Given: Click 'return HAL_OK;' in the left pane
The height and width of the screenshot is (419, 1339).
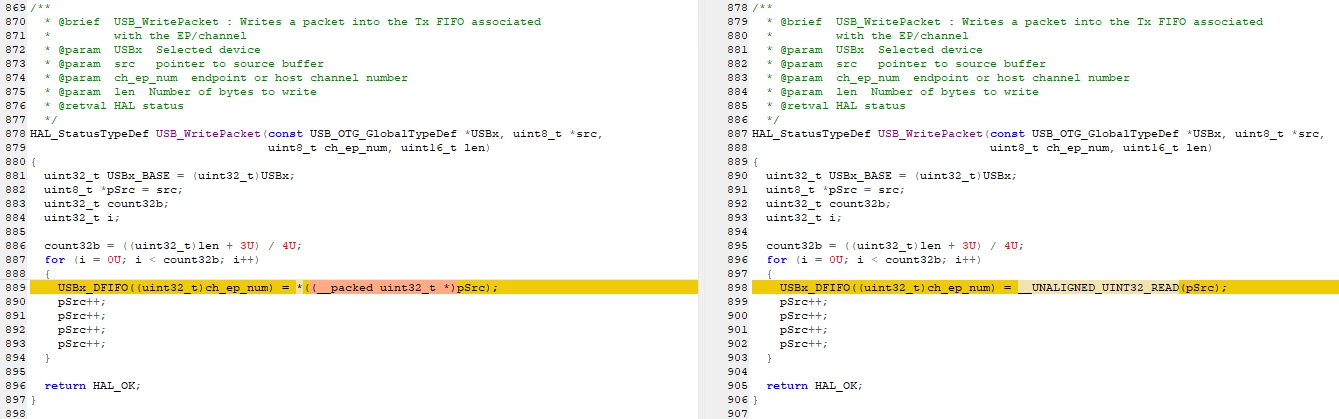Looking at the screenshot, I should 92,385.
